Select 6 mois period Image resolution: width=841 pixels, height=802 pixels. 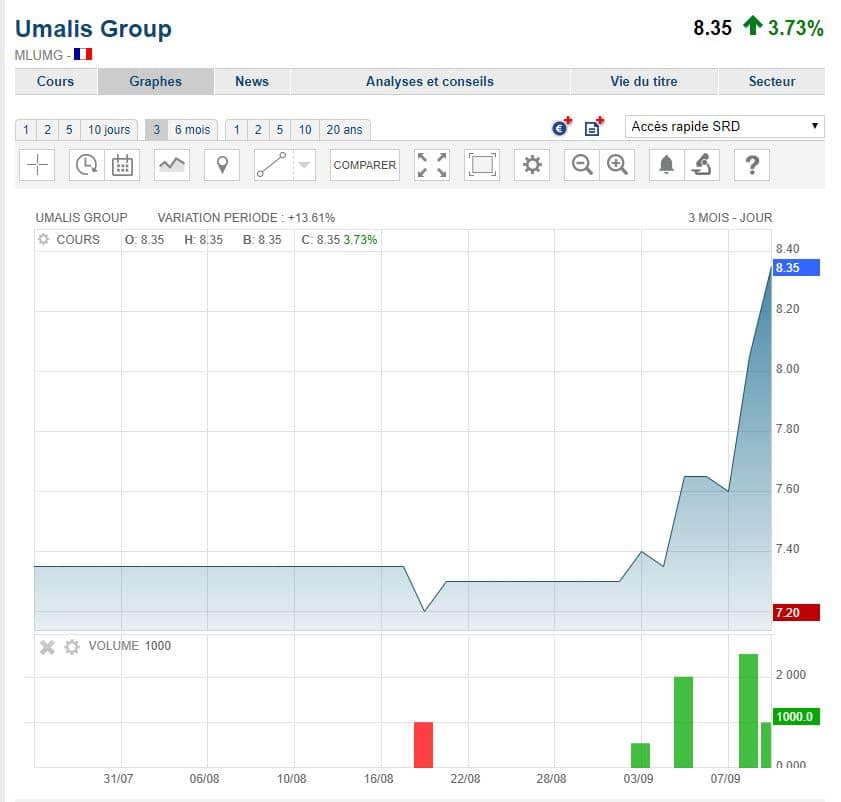coord(193,130)
